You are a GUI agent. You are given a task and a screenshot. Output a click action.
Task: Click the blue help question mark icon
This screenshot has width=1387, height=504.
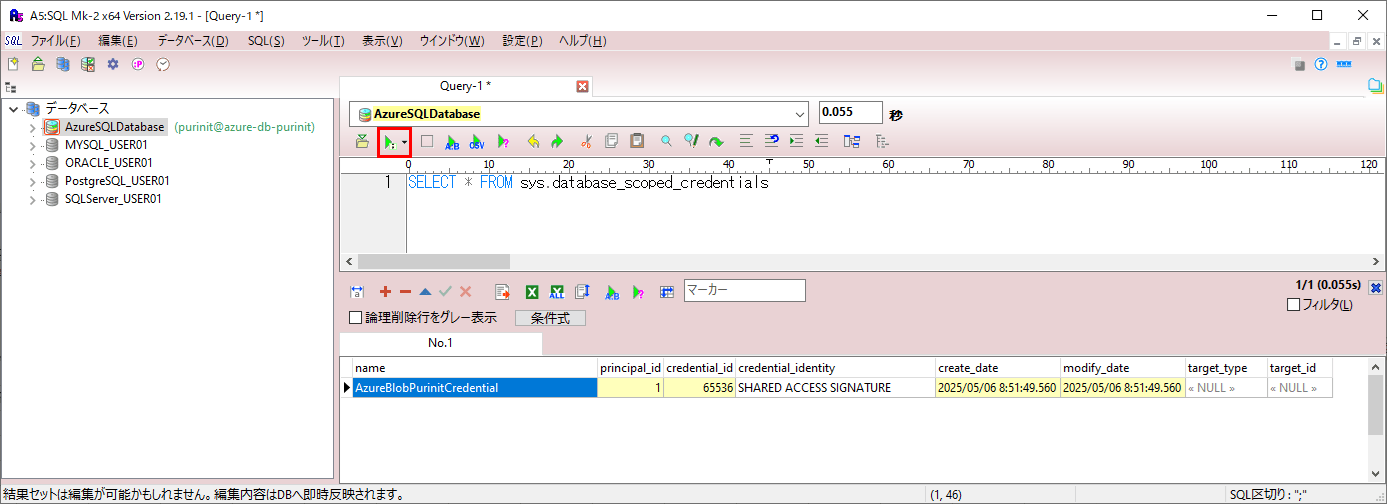coord(1320,64)
